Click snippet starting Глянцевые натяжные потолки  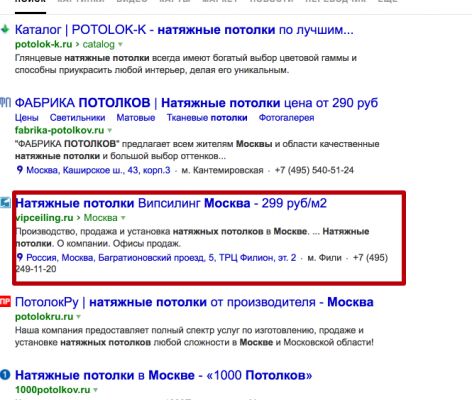tap(186, 64)
